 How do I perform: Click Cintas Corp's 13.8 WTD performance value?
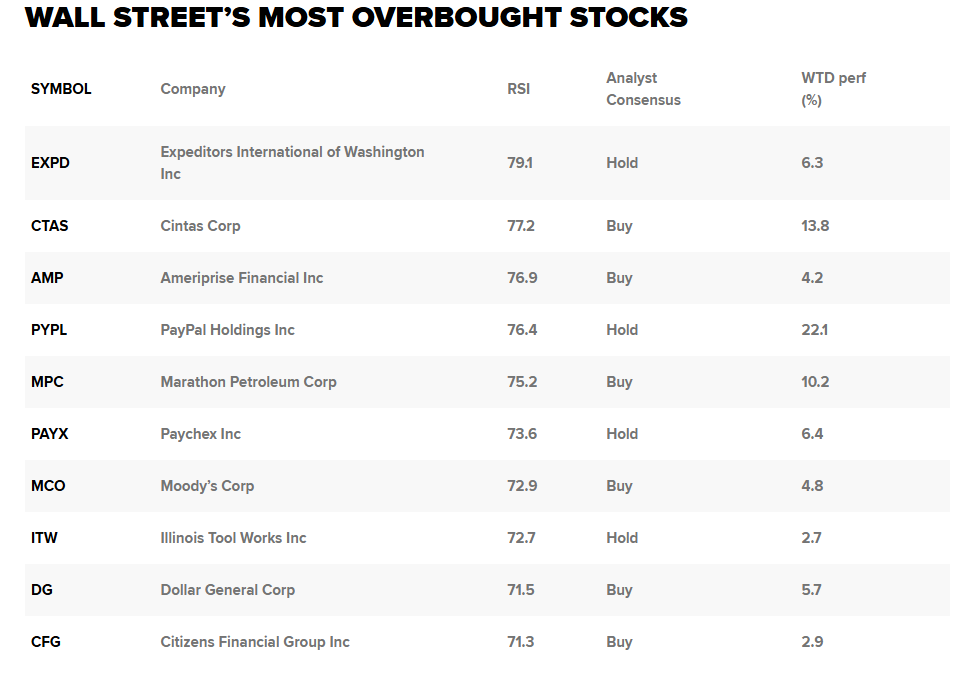815,226
